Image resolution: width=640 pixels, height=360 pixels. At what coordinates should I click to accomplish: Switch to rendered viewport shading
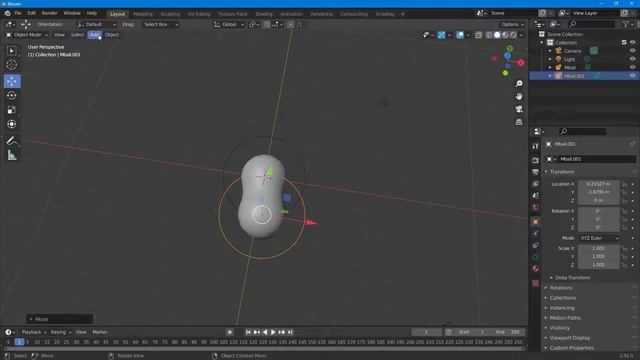(x=513, y=35)
